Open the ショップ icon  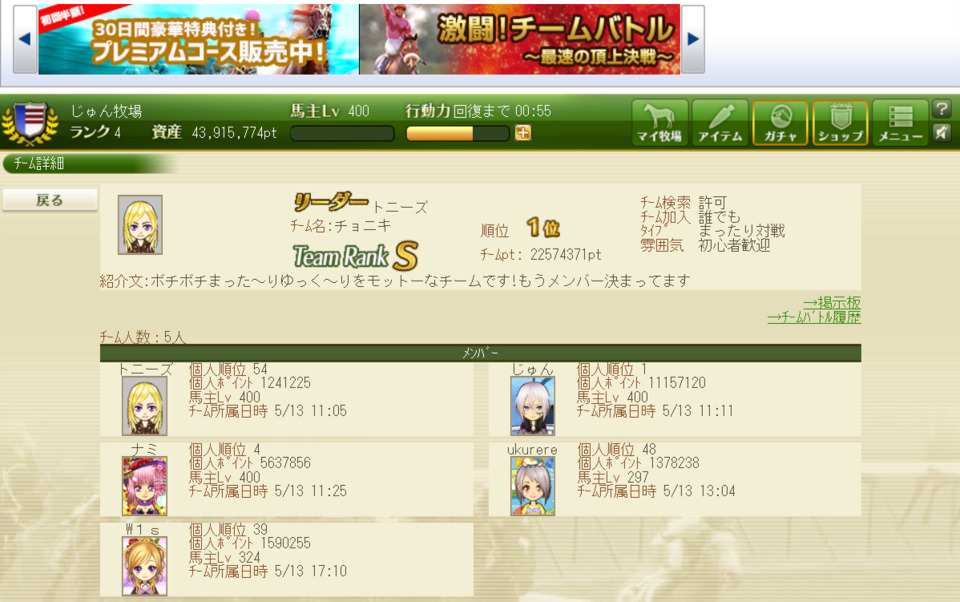841,122
